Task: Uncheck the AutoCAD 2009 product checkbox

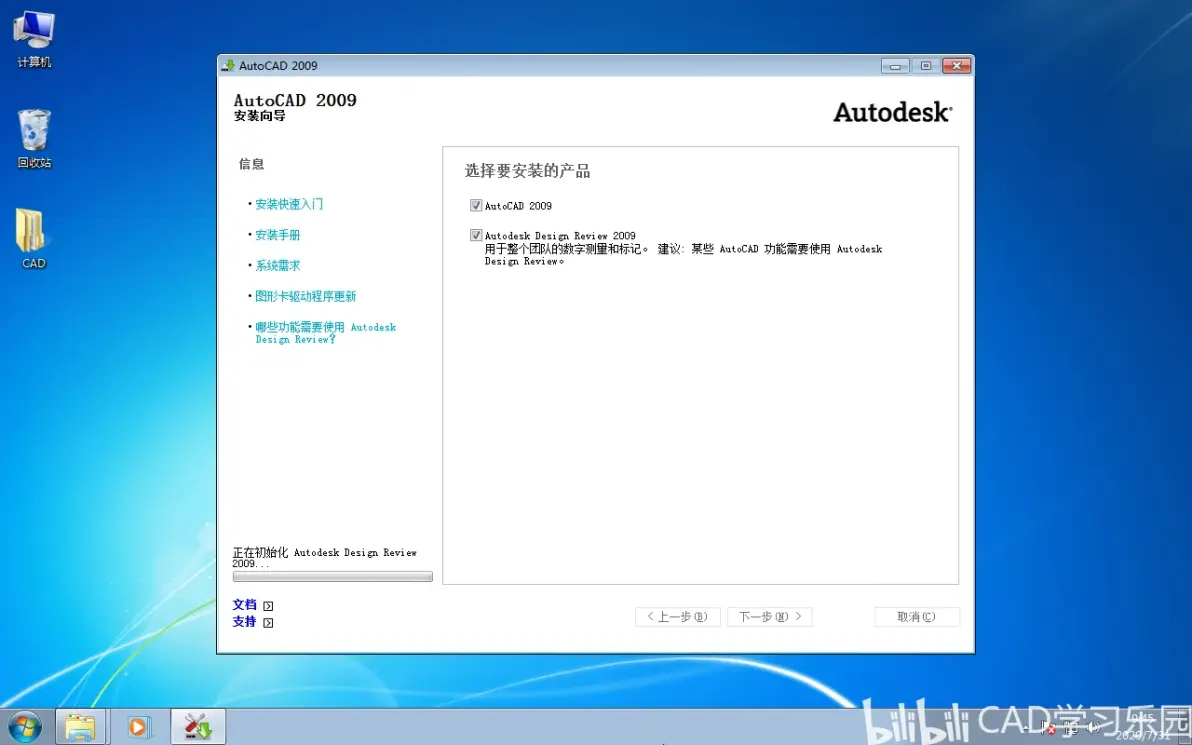Action: click(x=476, y=205)
